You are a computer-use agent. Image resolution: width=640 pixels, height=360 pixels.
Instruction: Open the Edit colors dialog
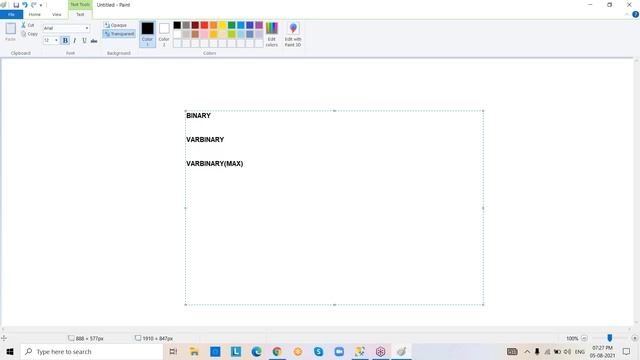[x=272, y=34]
